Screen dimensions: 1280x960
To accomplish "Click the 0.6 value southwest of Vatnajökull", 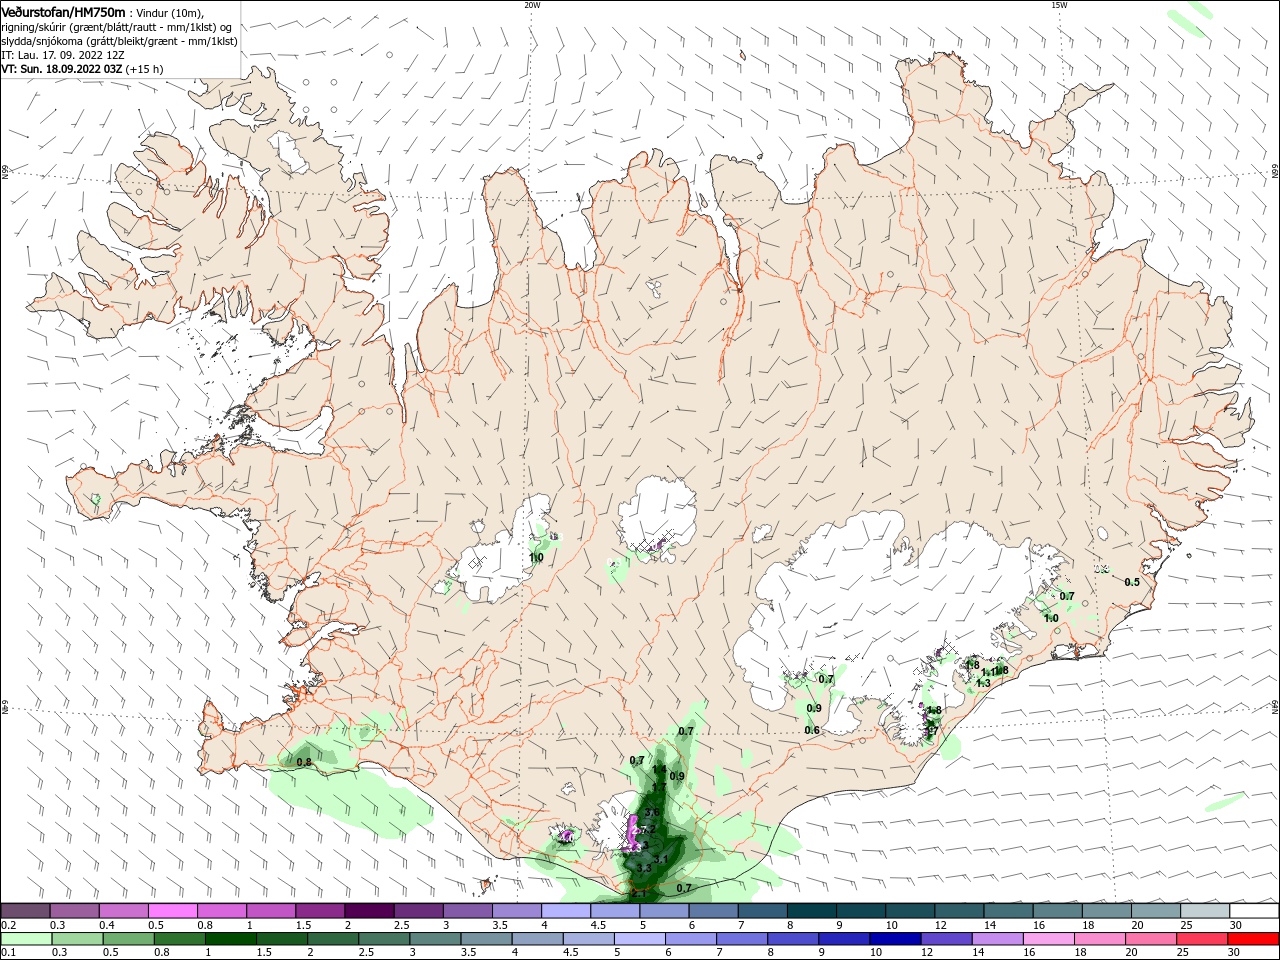I will (x=811, y=730).
